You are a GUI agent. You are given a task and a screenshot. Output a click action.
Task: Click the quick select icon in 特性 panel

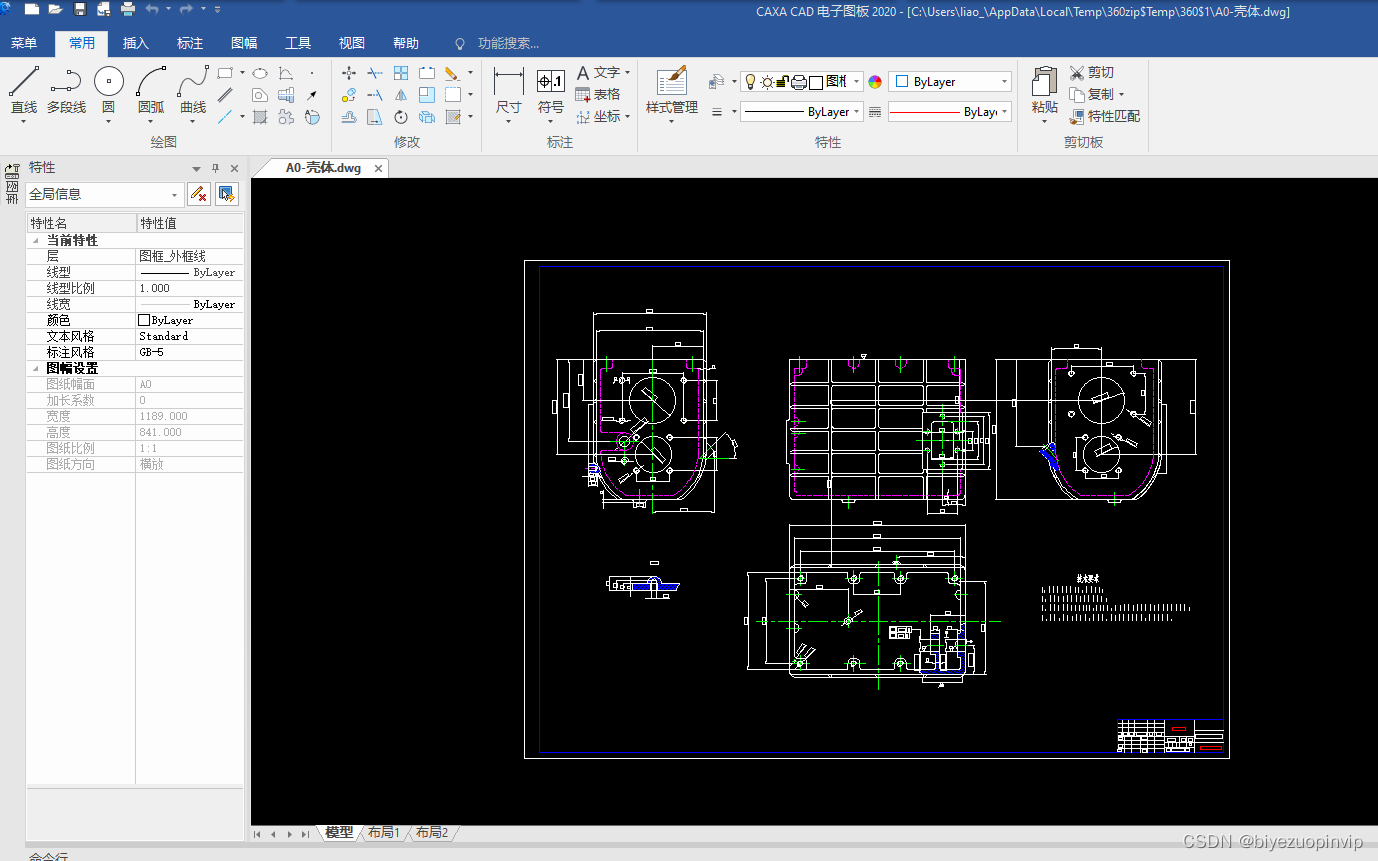[x=227, y=194]
